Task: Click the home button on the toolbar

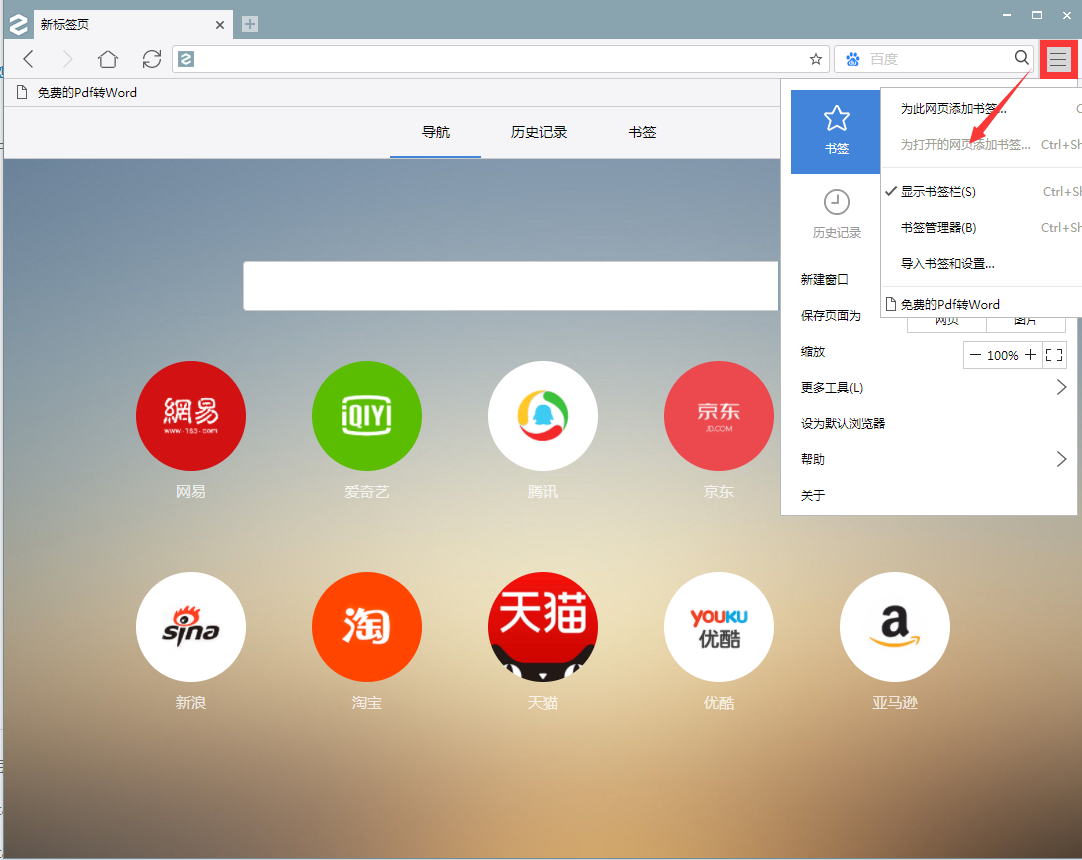Action: coord(107,59)
